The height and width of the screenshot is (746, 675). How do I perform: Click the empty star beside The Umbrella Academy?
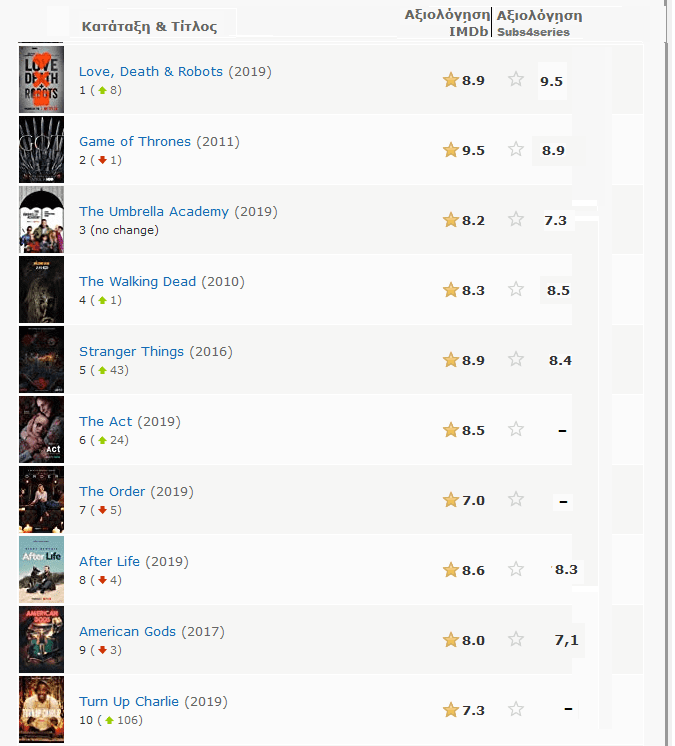coord(516,219)
